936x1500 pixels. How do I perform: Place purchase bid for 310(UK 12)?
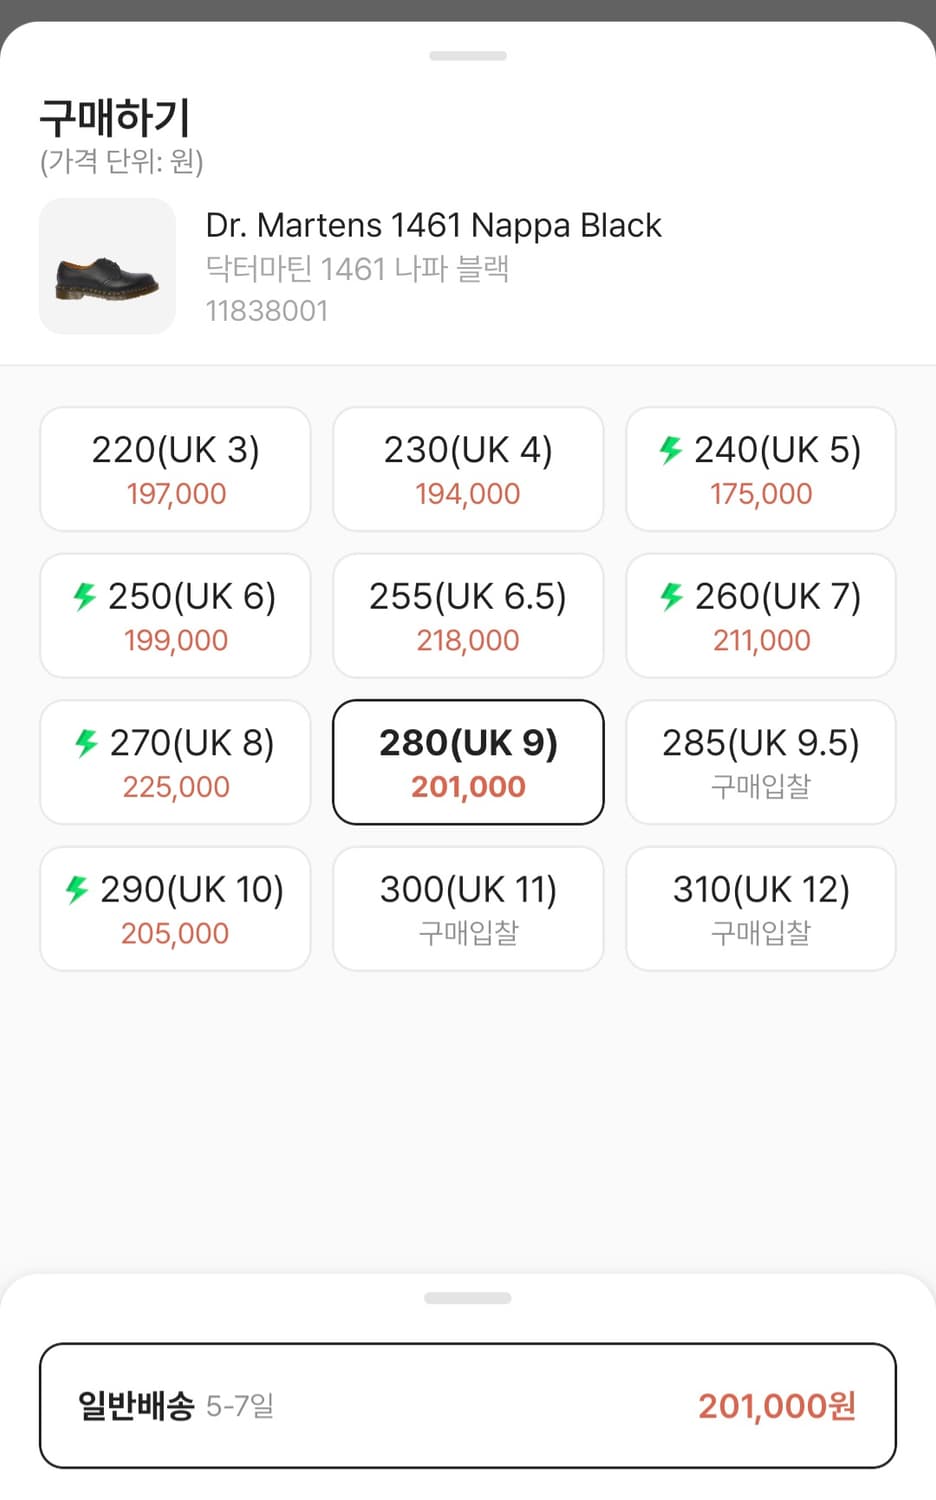[x=761, y=908]
